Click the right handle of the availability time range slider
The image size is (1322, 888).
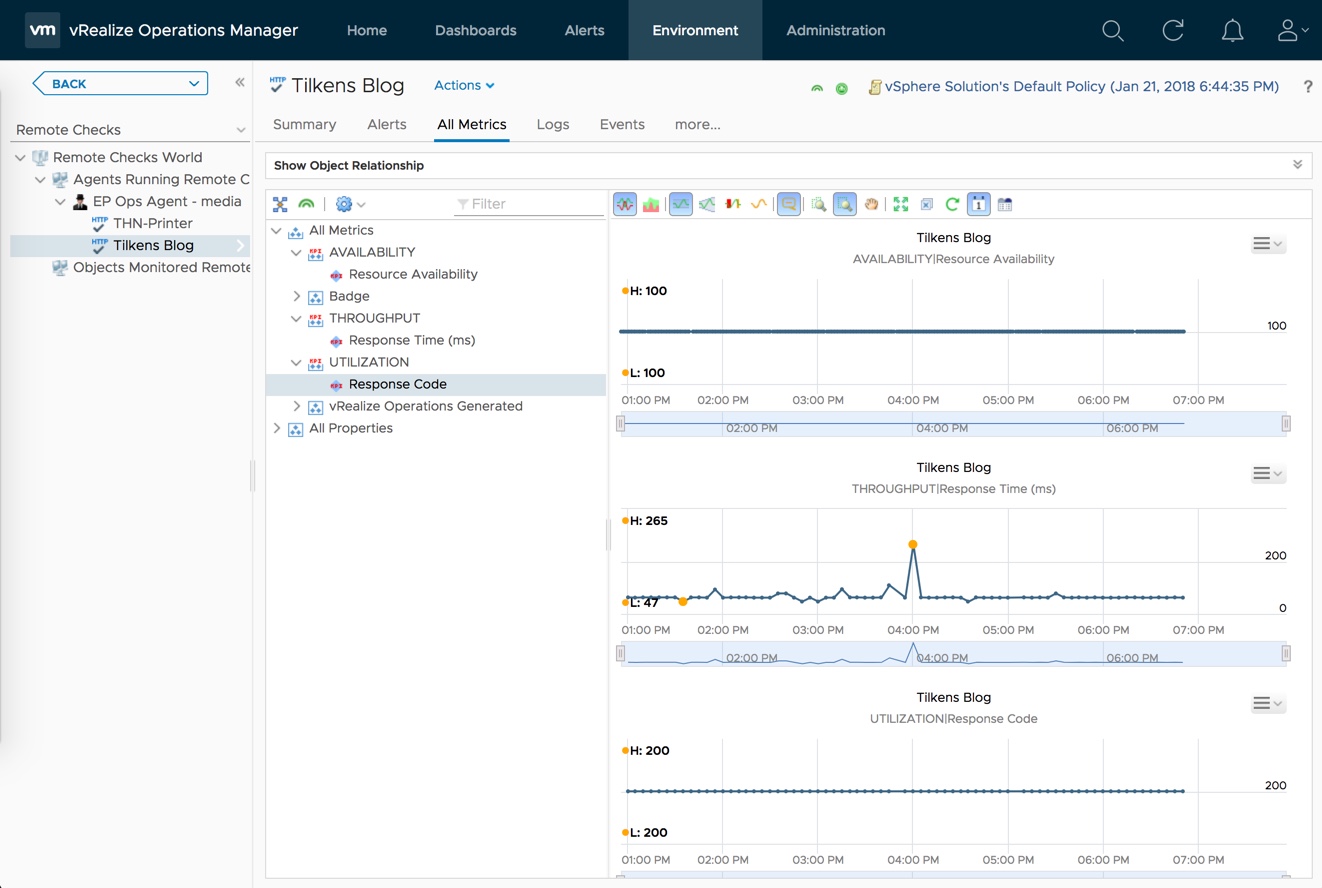(x=1286, y=424)
